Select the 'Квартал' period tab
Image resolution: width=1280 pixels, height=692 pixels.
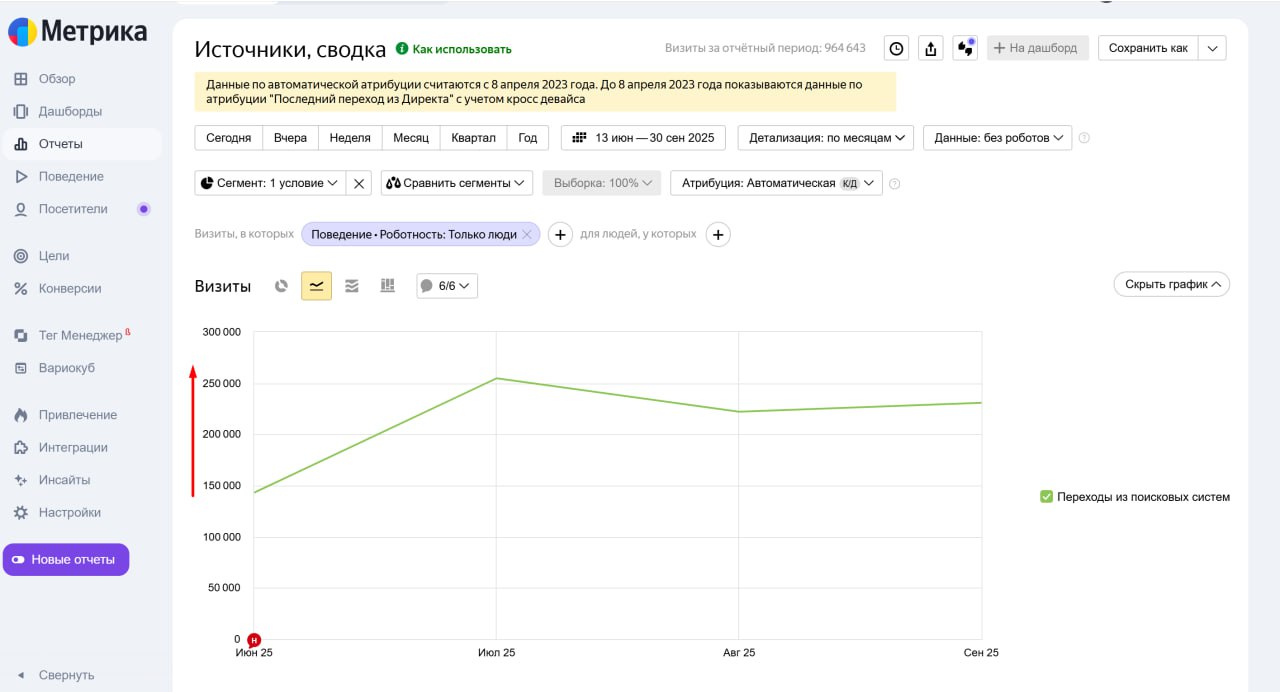(x=473, y=138)
